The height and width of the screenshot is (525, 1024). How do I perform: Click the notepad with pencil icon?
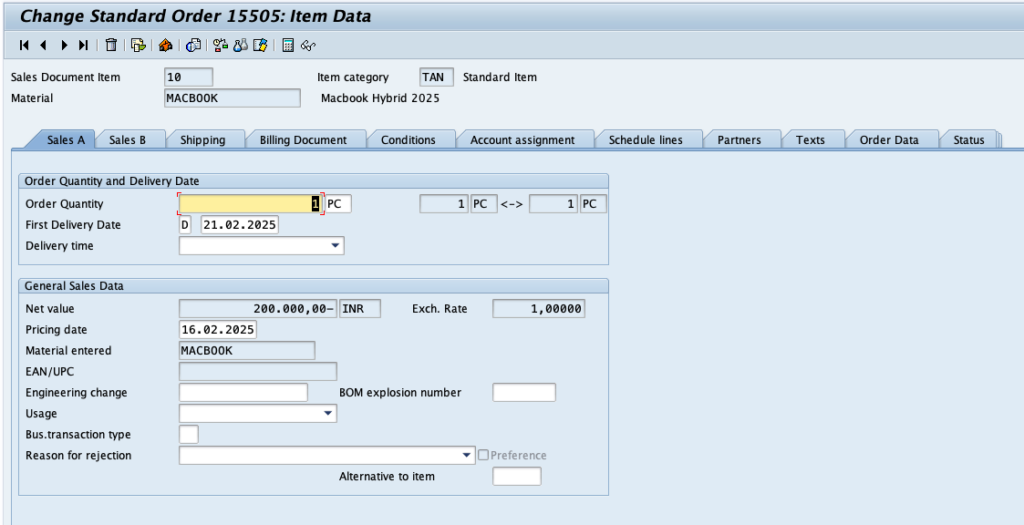260,45
